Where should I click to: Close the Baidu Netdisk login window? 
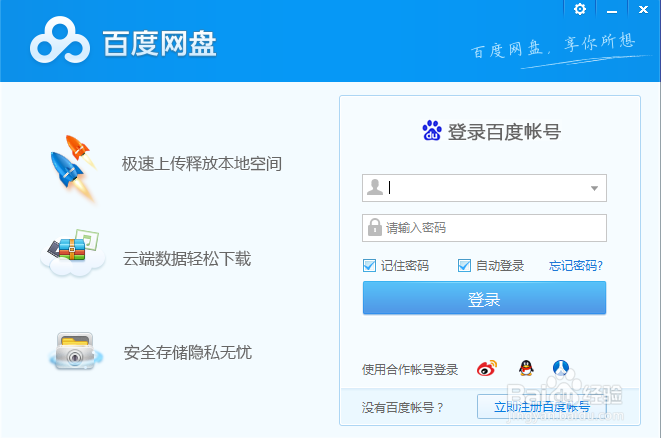(643, 9)
